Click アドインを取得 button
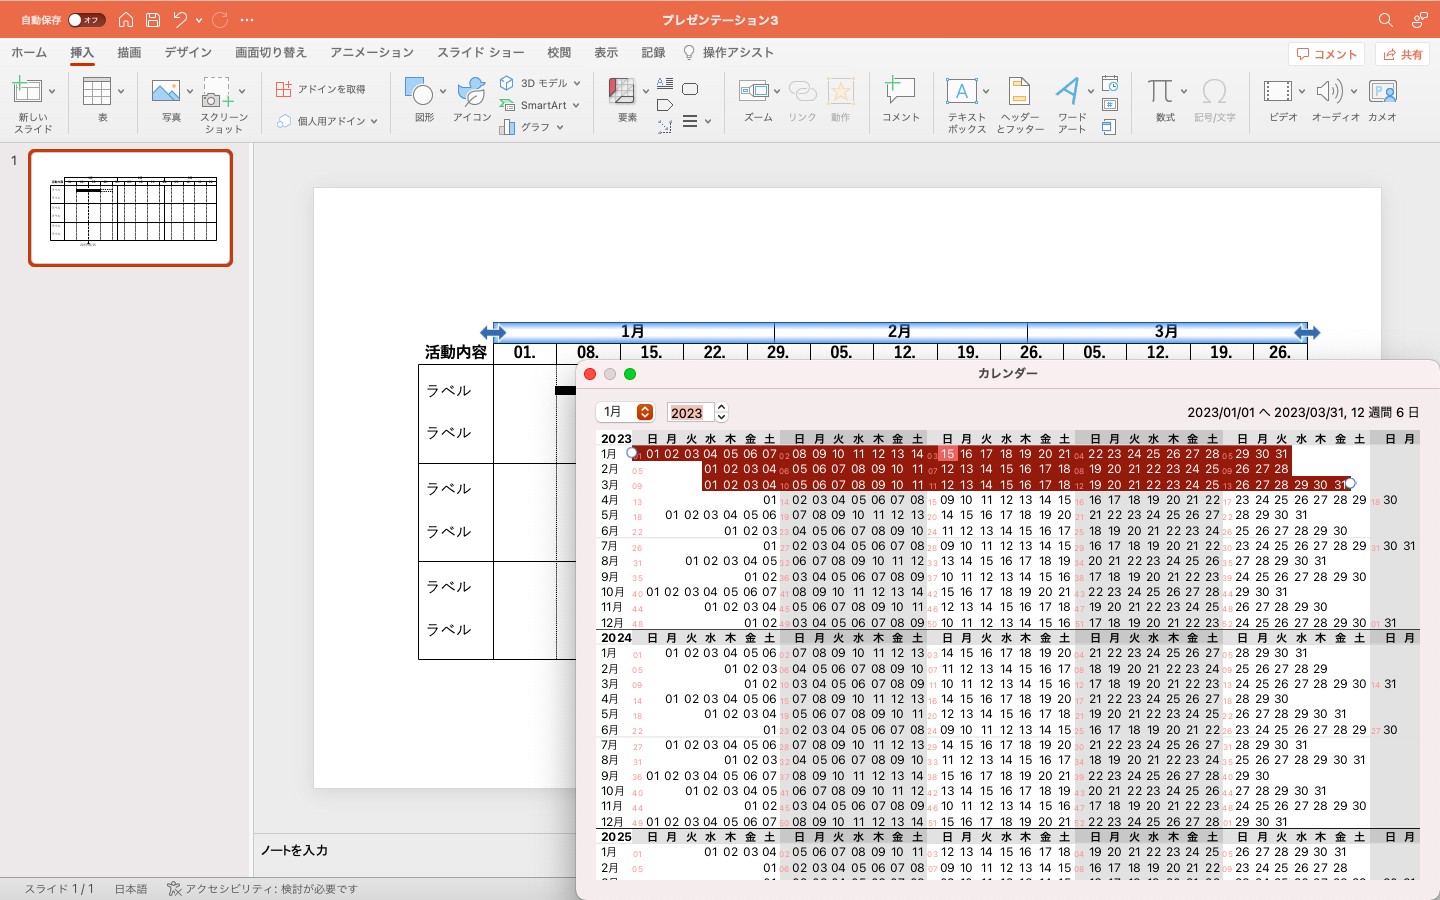Screen dimensions: 1440x900 point(321,89)
